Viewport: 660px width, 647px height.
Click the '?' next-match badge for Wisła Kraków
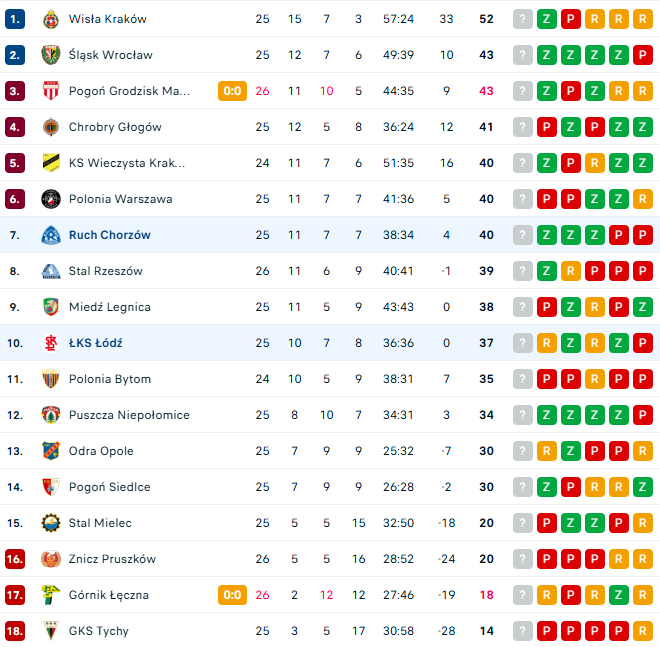point(523,19)
